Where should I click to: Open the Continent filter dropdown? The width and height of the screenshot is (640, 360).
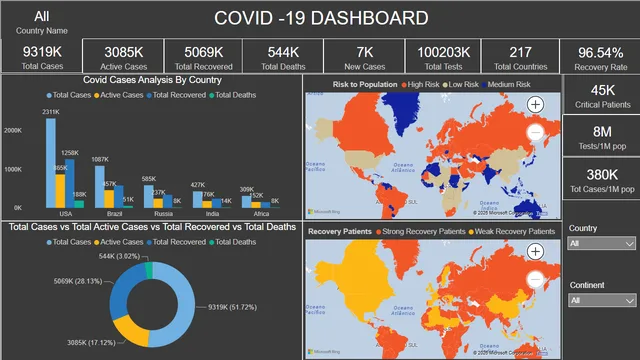pyautogui.click(x=602, y=300)
